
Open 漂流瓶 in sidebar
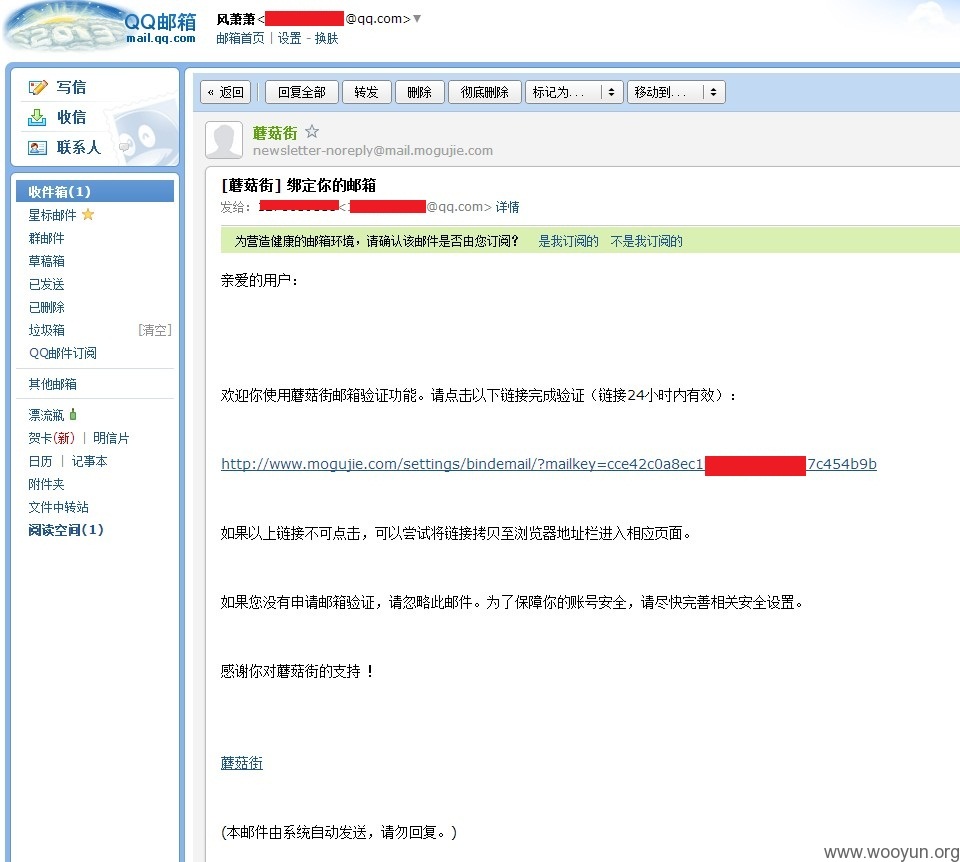click(46, 415)
